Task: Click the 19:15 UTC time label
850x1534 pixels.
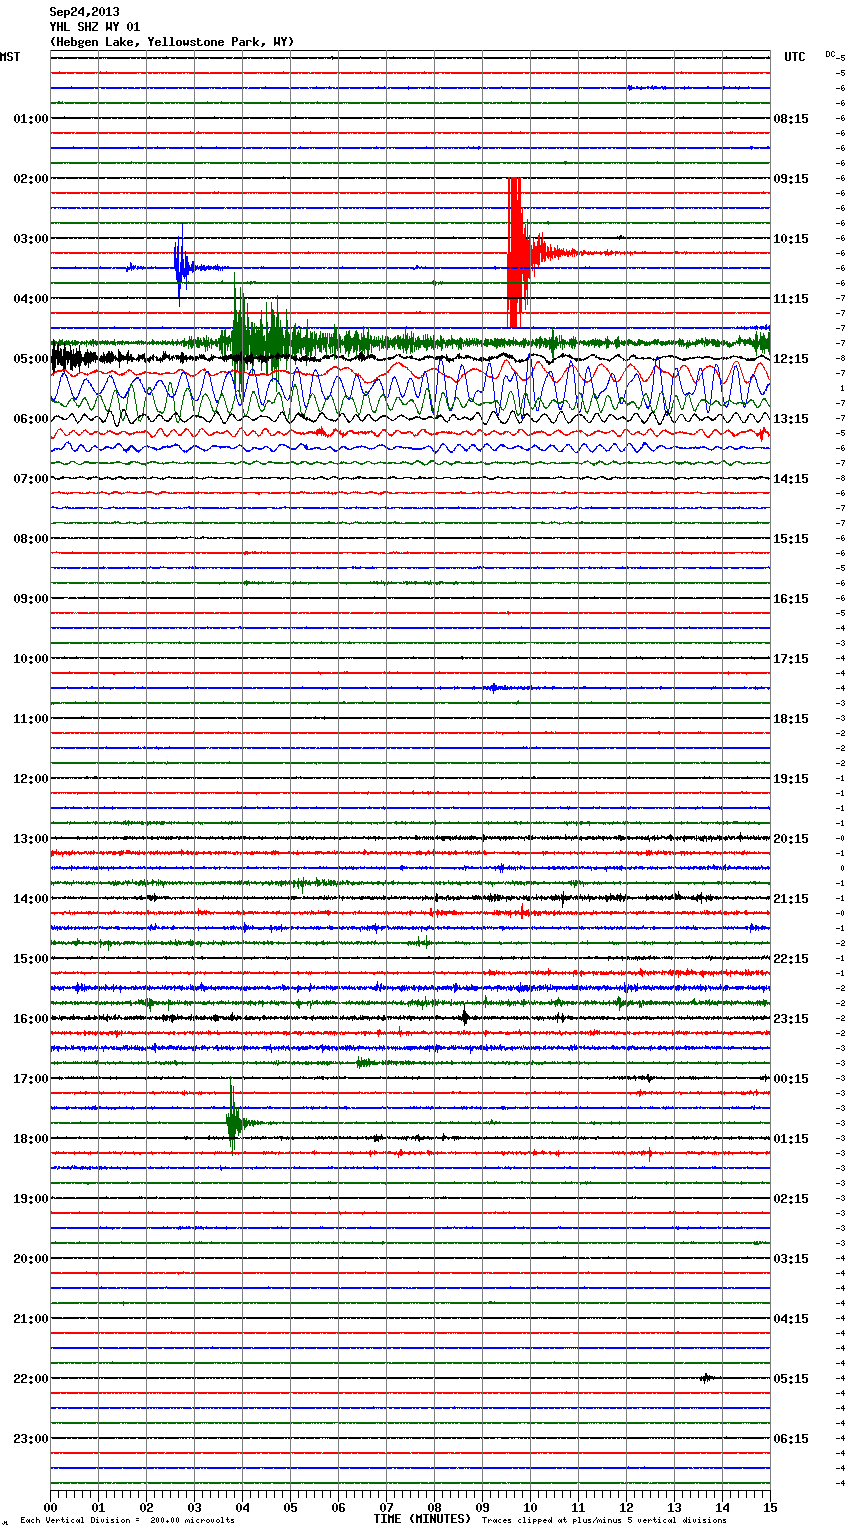Action: (791, 779)
